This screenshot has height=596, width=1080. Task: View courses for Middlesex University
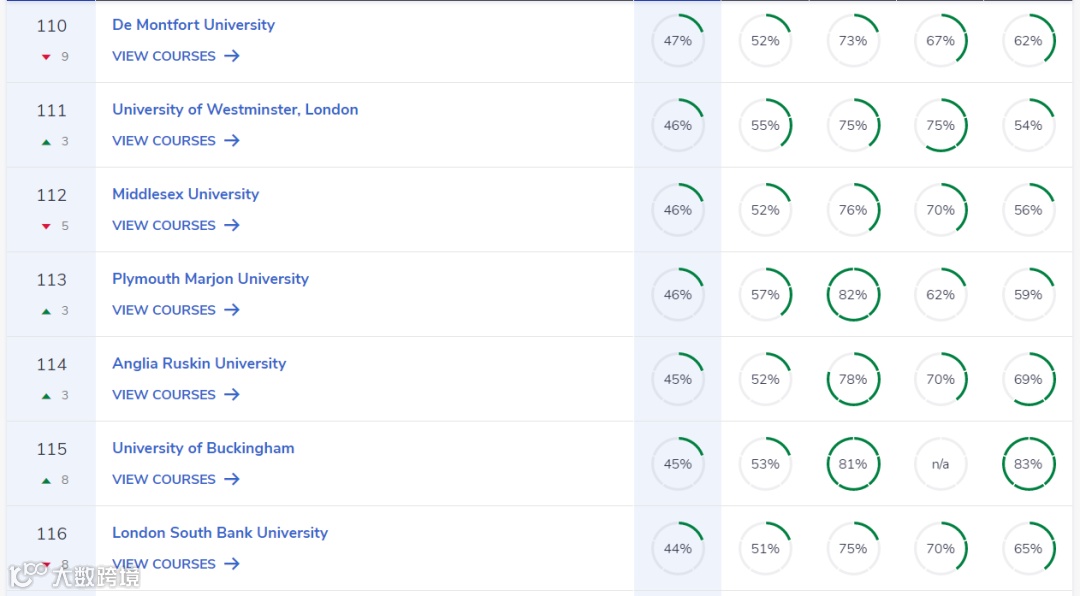pos(164,226)
